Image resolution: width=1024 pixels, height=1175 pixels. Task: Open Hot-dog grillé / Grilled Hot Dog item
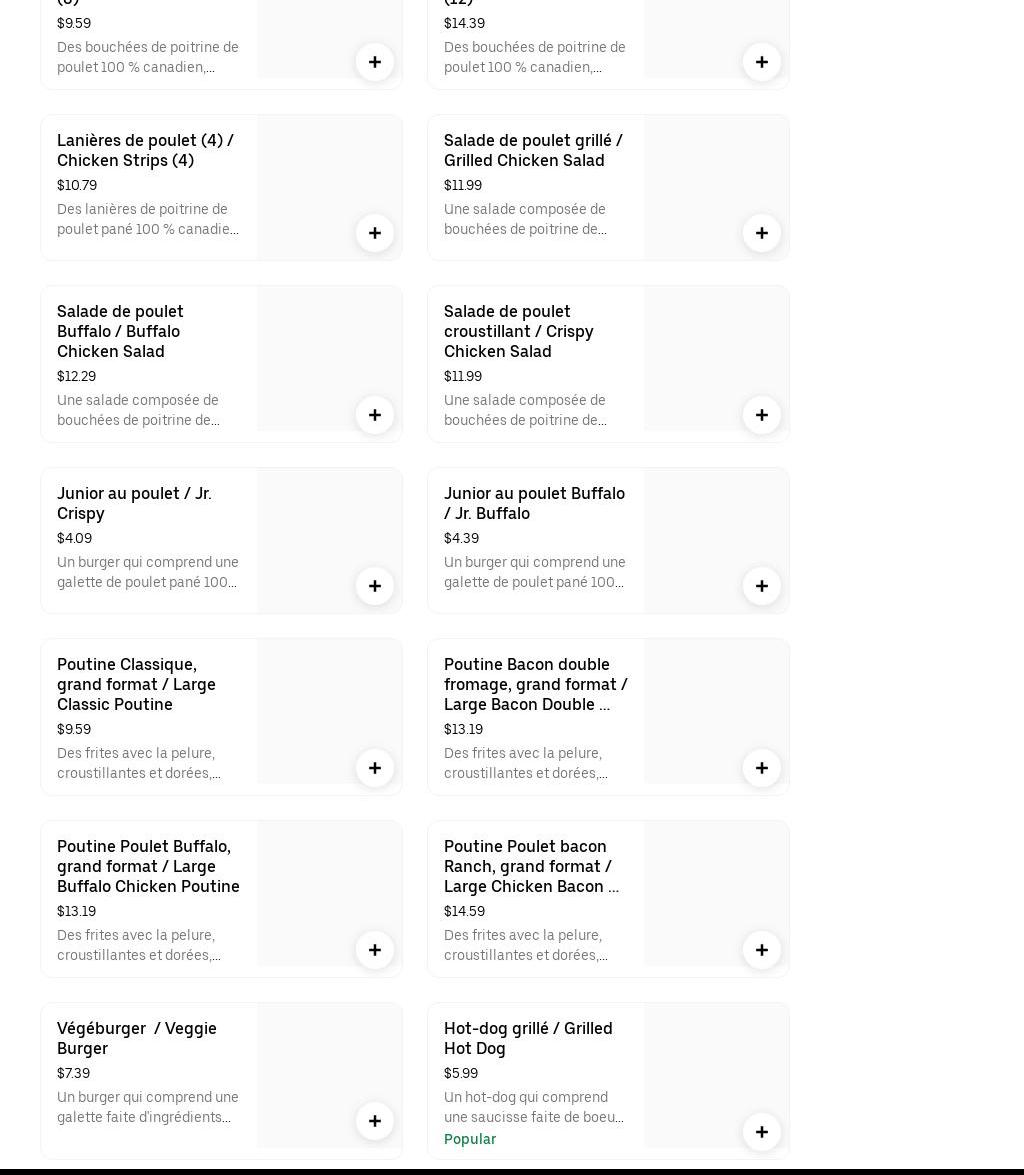click(x=528, y=1038)
